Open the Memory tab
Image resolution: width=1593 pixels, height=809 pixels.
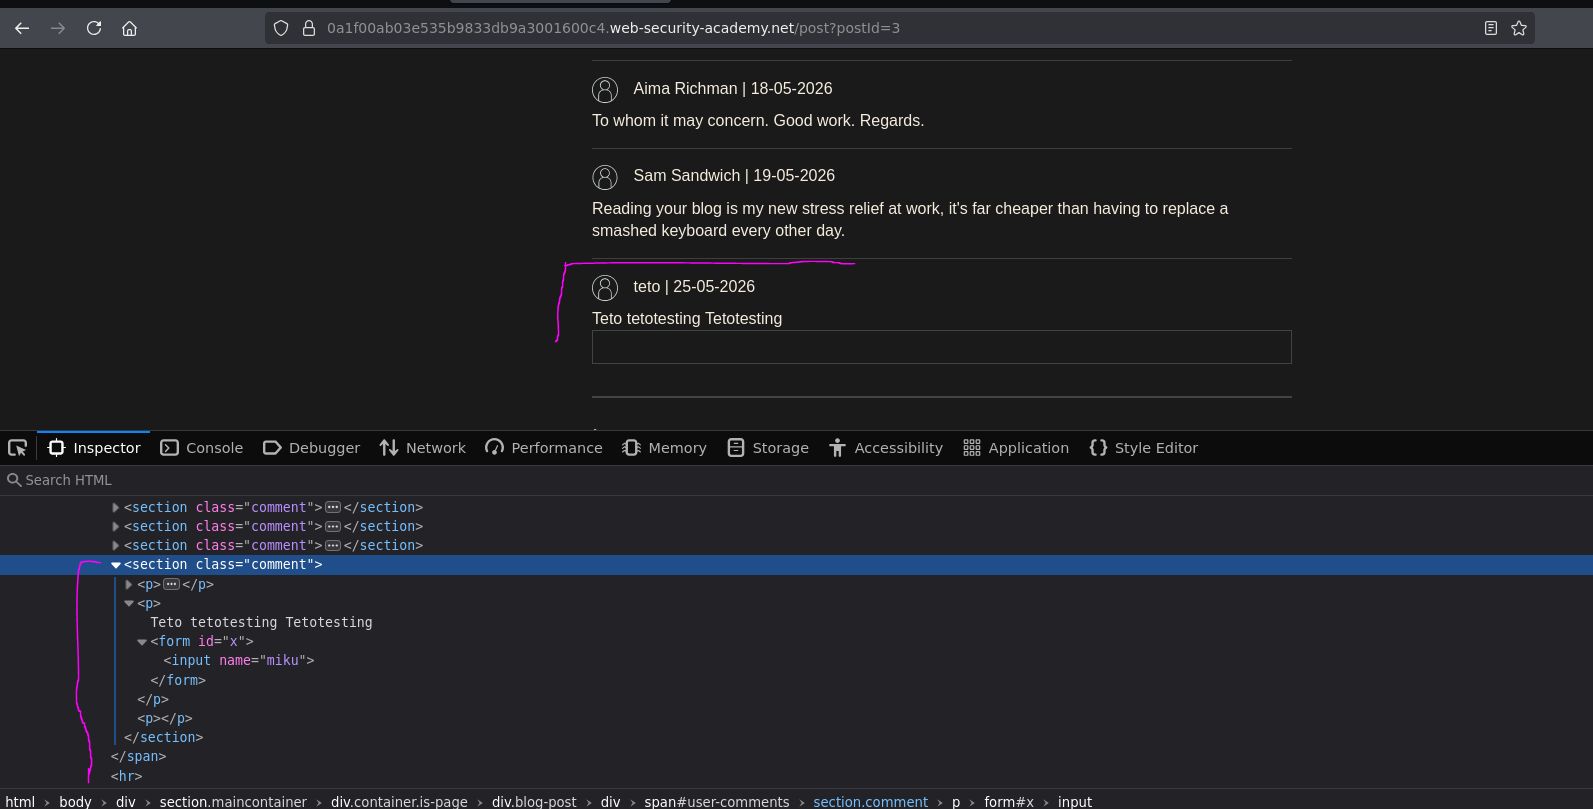coord(664,448)
